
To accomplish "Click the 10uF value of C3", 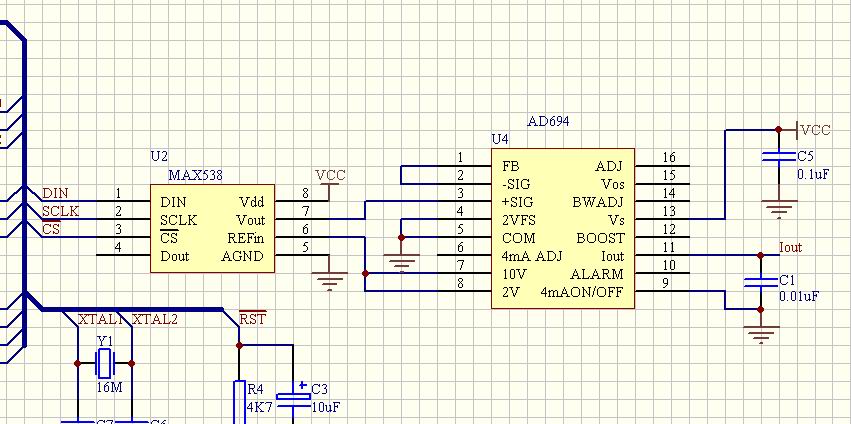I will tap(326, 407).
